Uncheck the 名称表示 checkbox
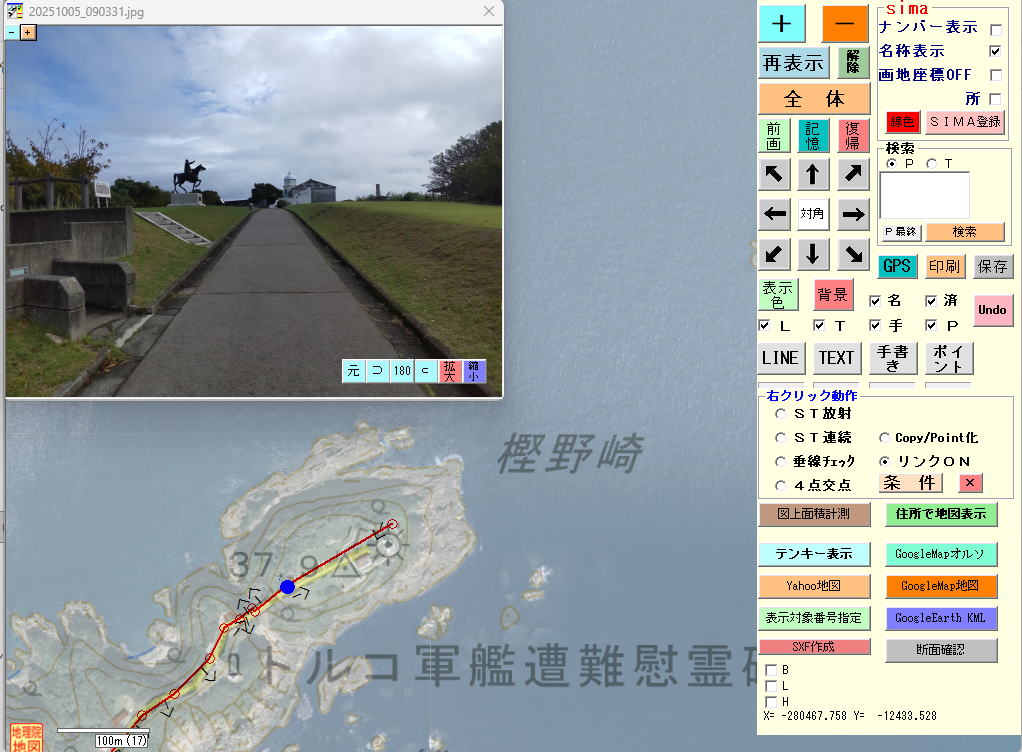This screenshot has width=1022, height=752. click(995, 51)
